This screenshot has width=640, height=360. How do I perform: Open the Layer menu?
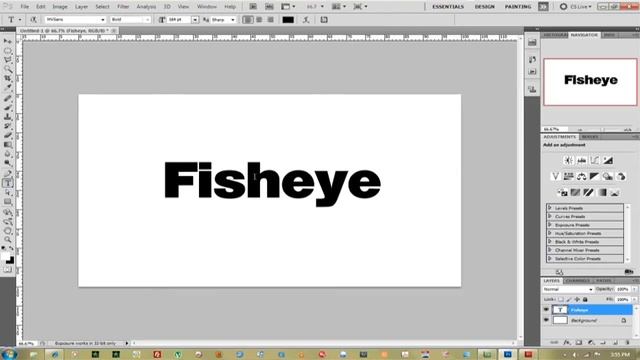tap(81, 7)
